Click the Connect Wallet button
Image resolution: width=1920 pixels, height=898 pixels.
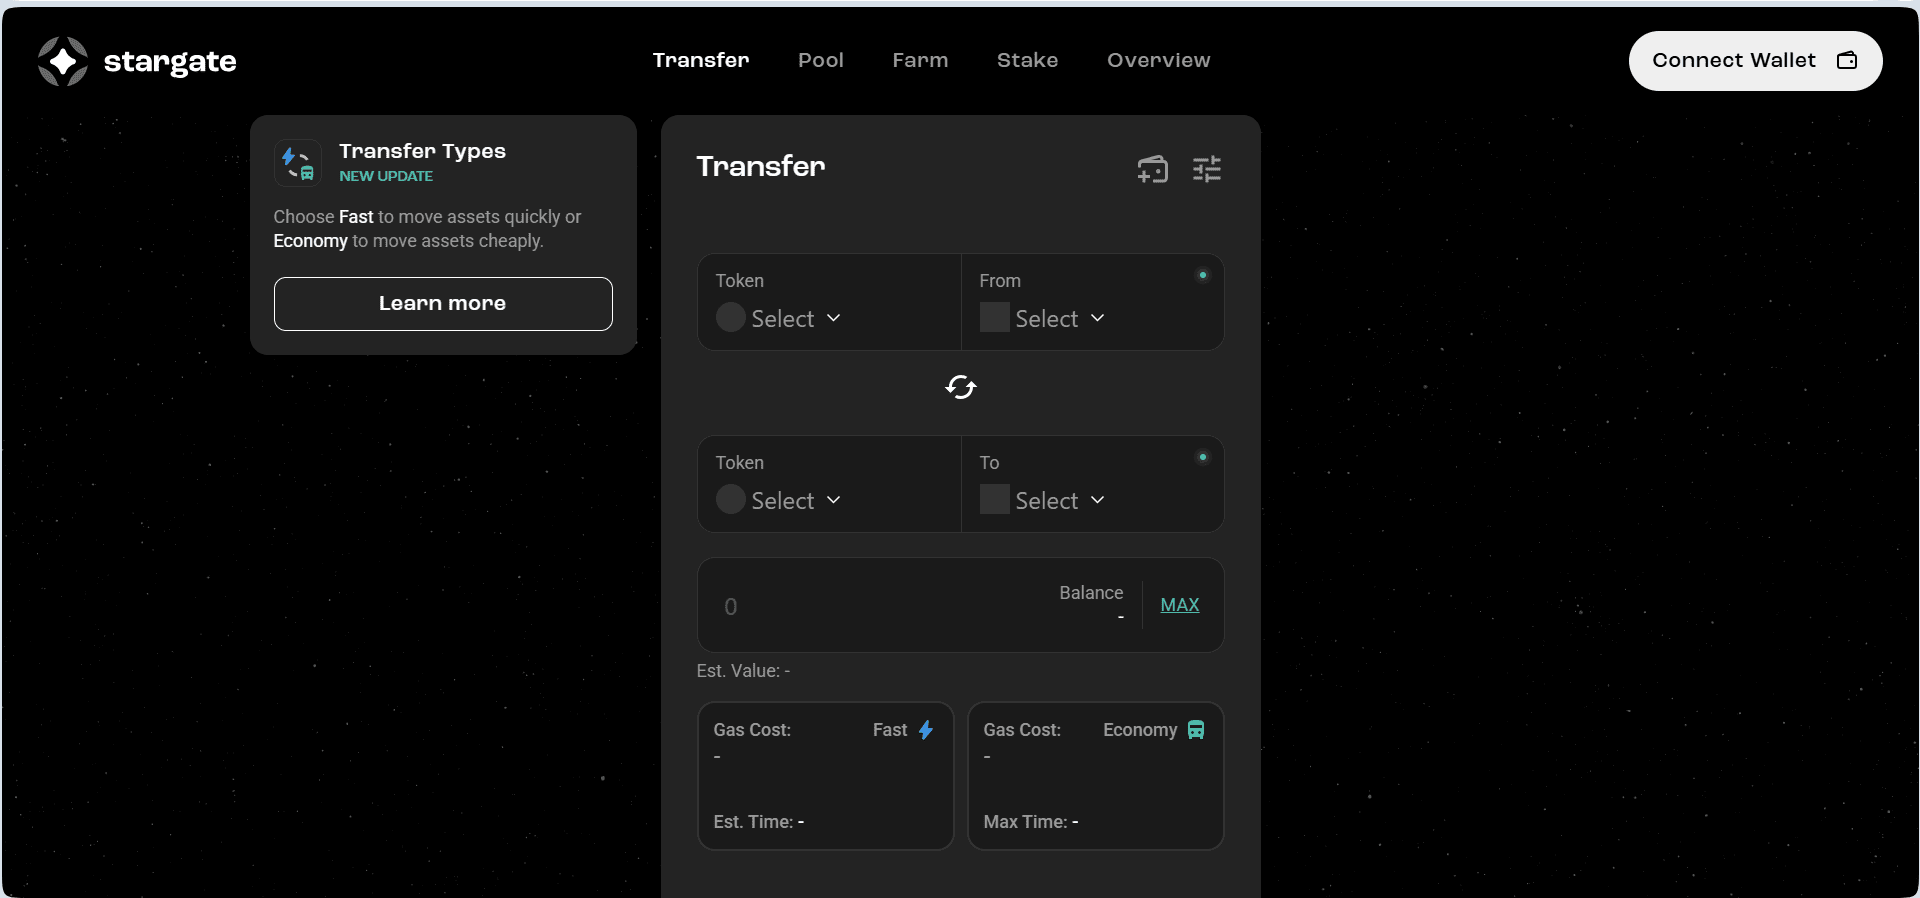[1755, 61]
